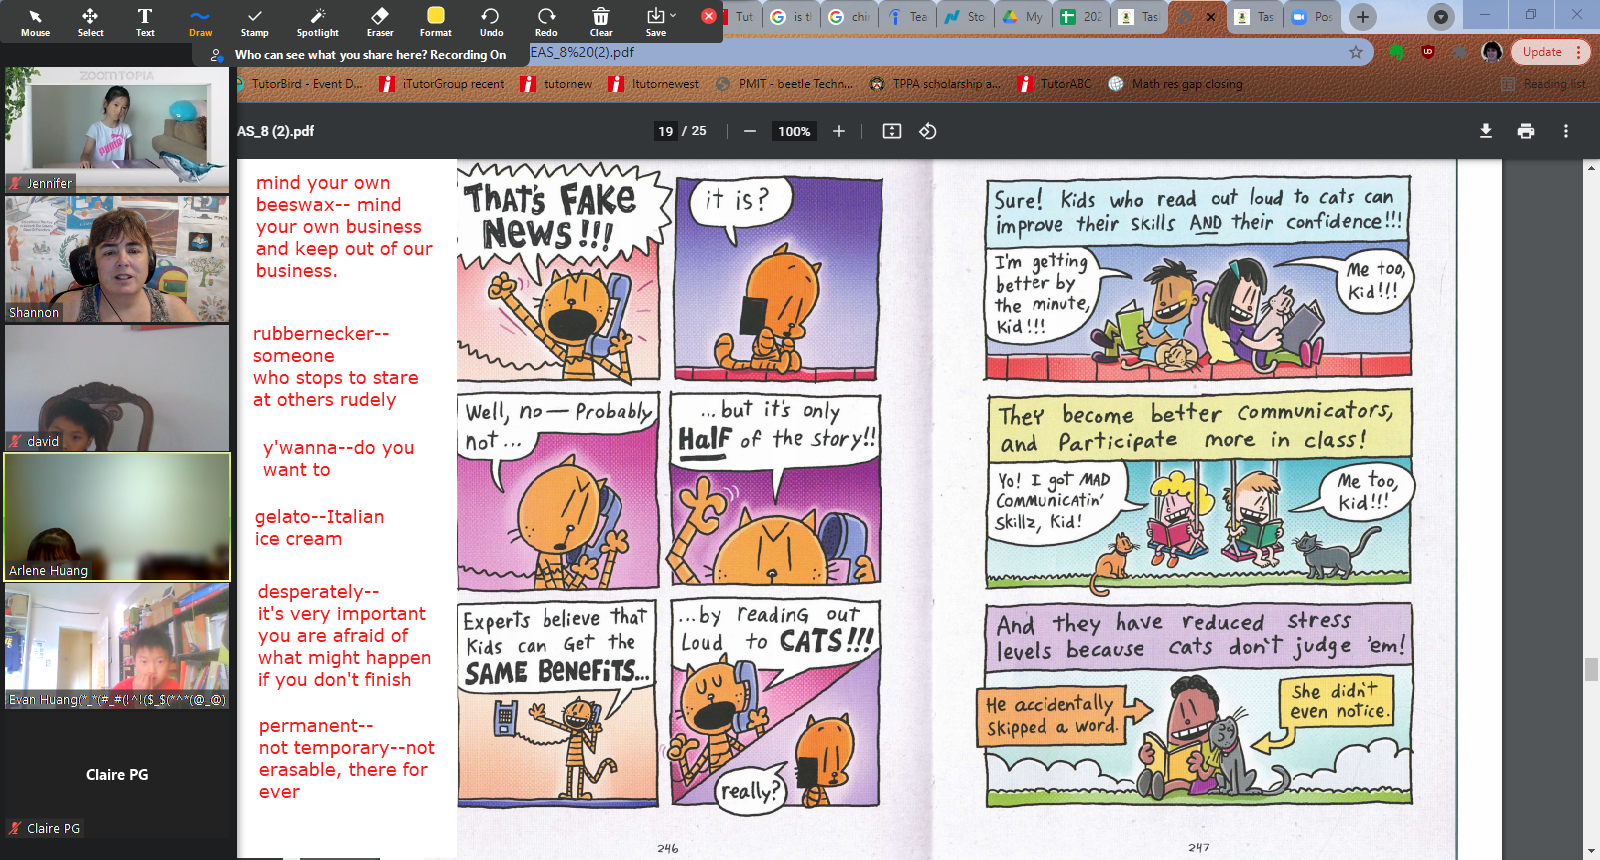
Task: Switch to the '202' spreadsheet tab
Action: 1082,17
